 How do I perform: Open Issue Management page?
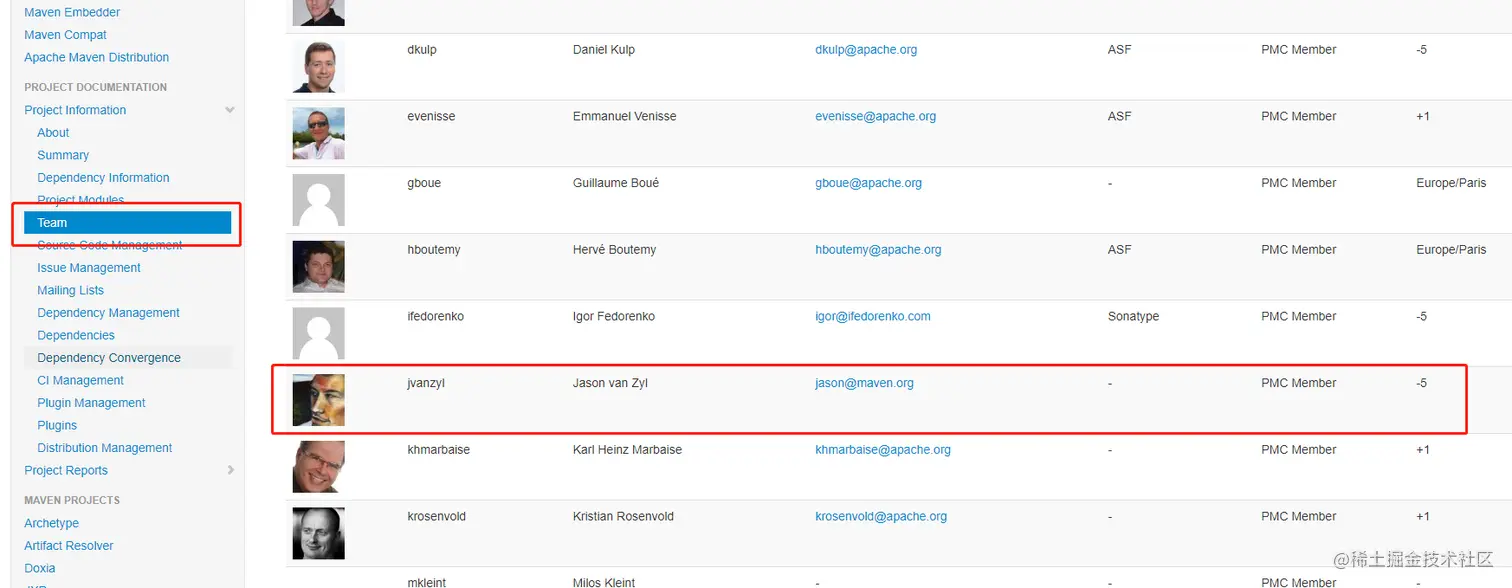pos(89,267)
